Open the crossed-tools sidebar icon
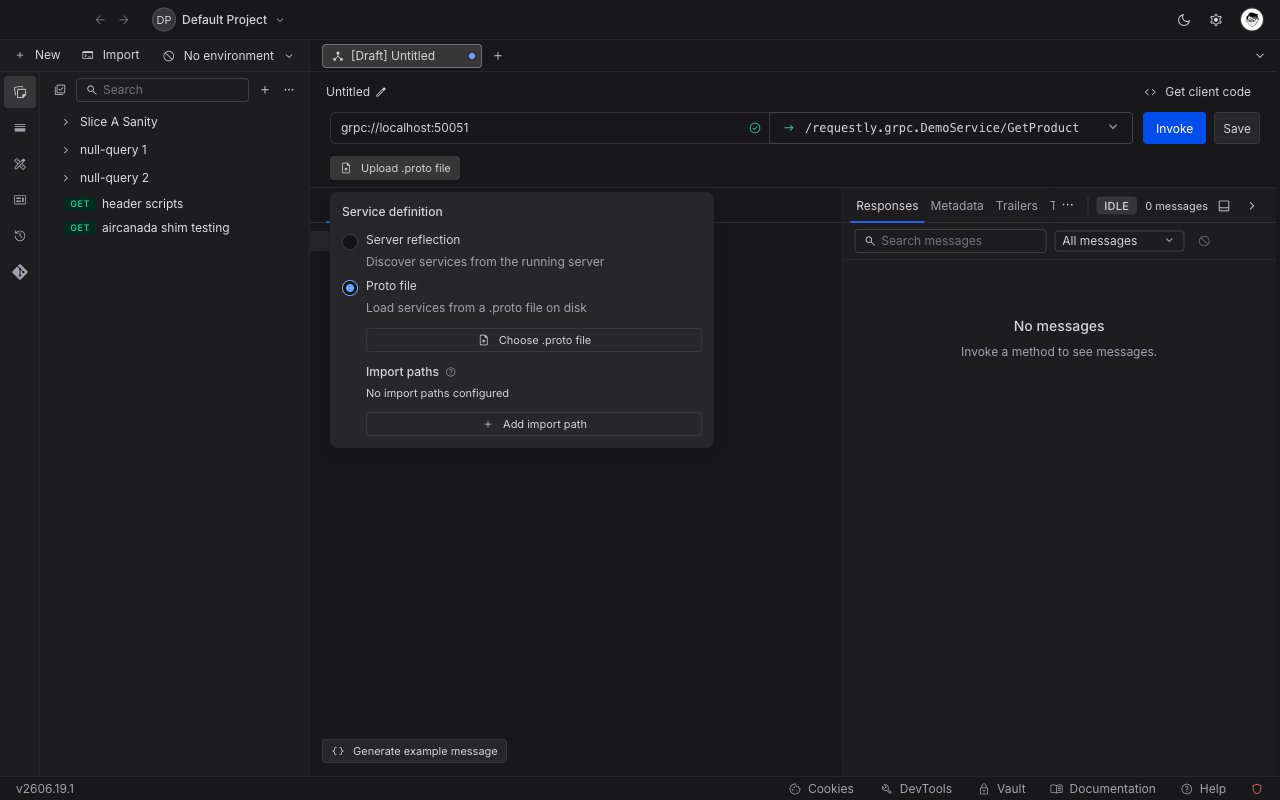This screenshot has height=800, width=1280. pyautogui.click(x=20, y=164)
